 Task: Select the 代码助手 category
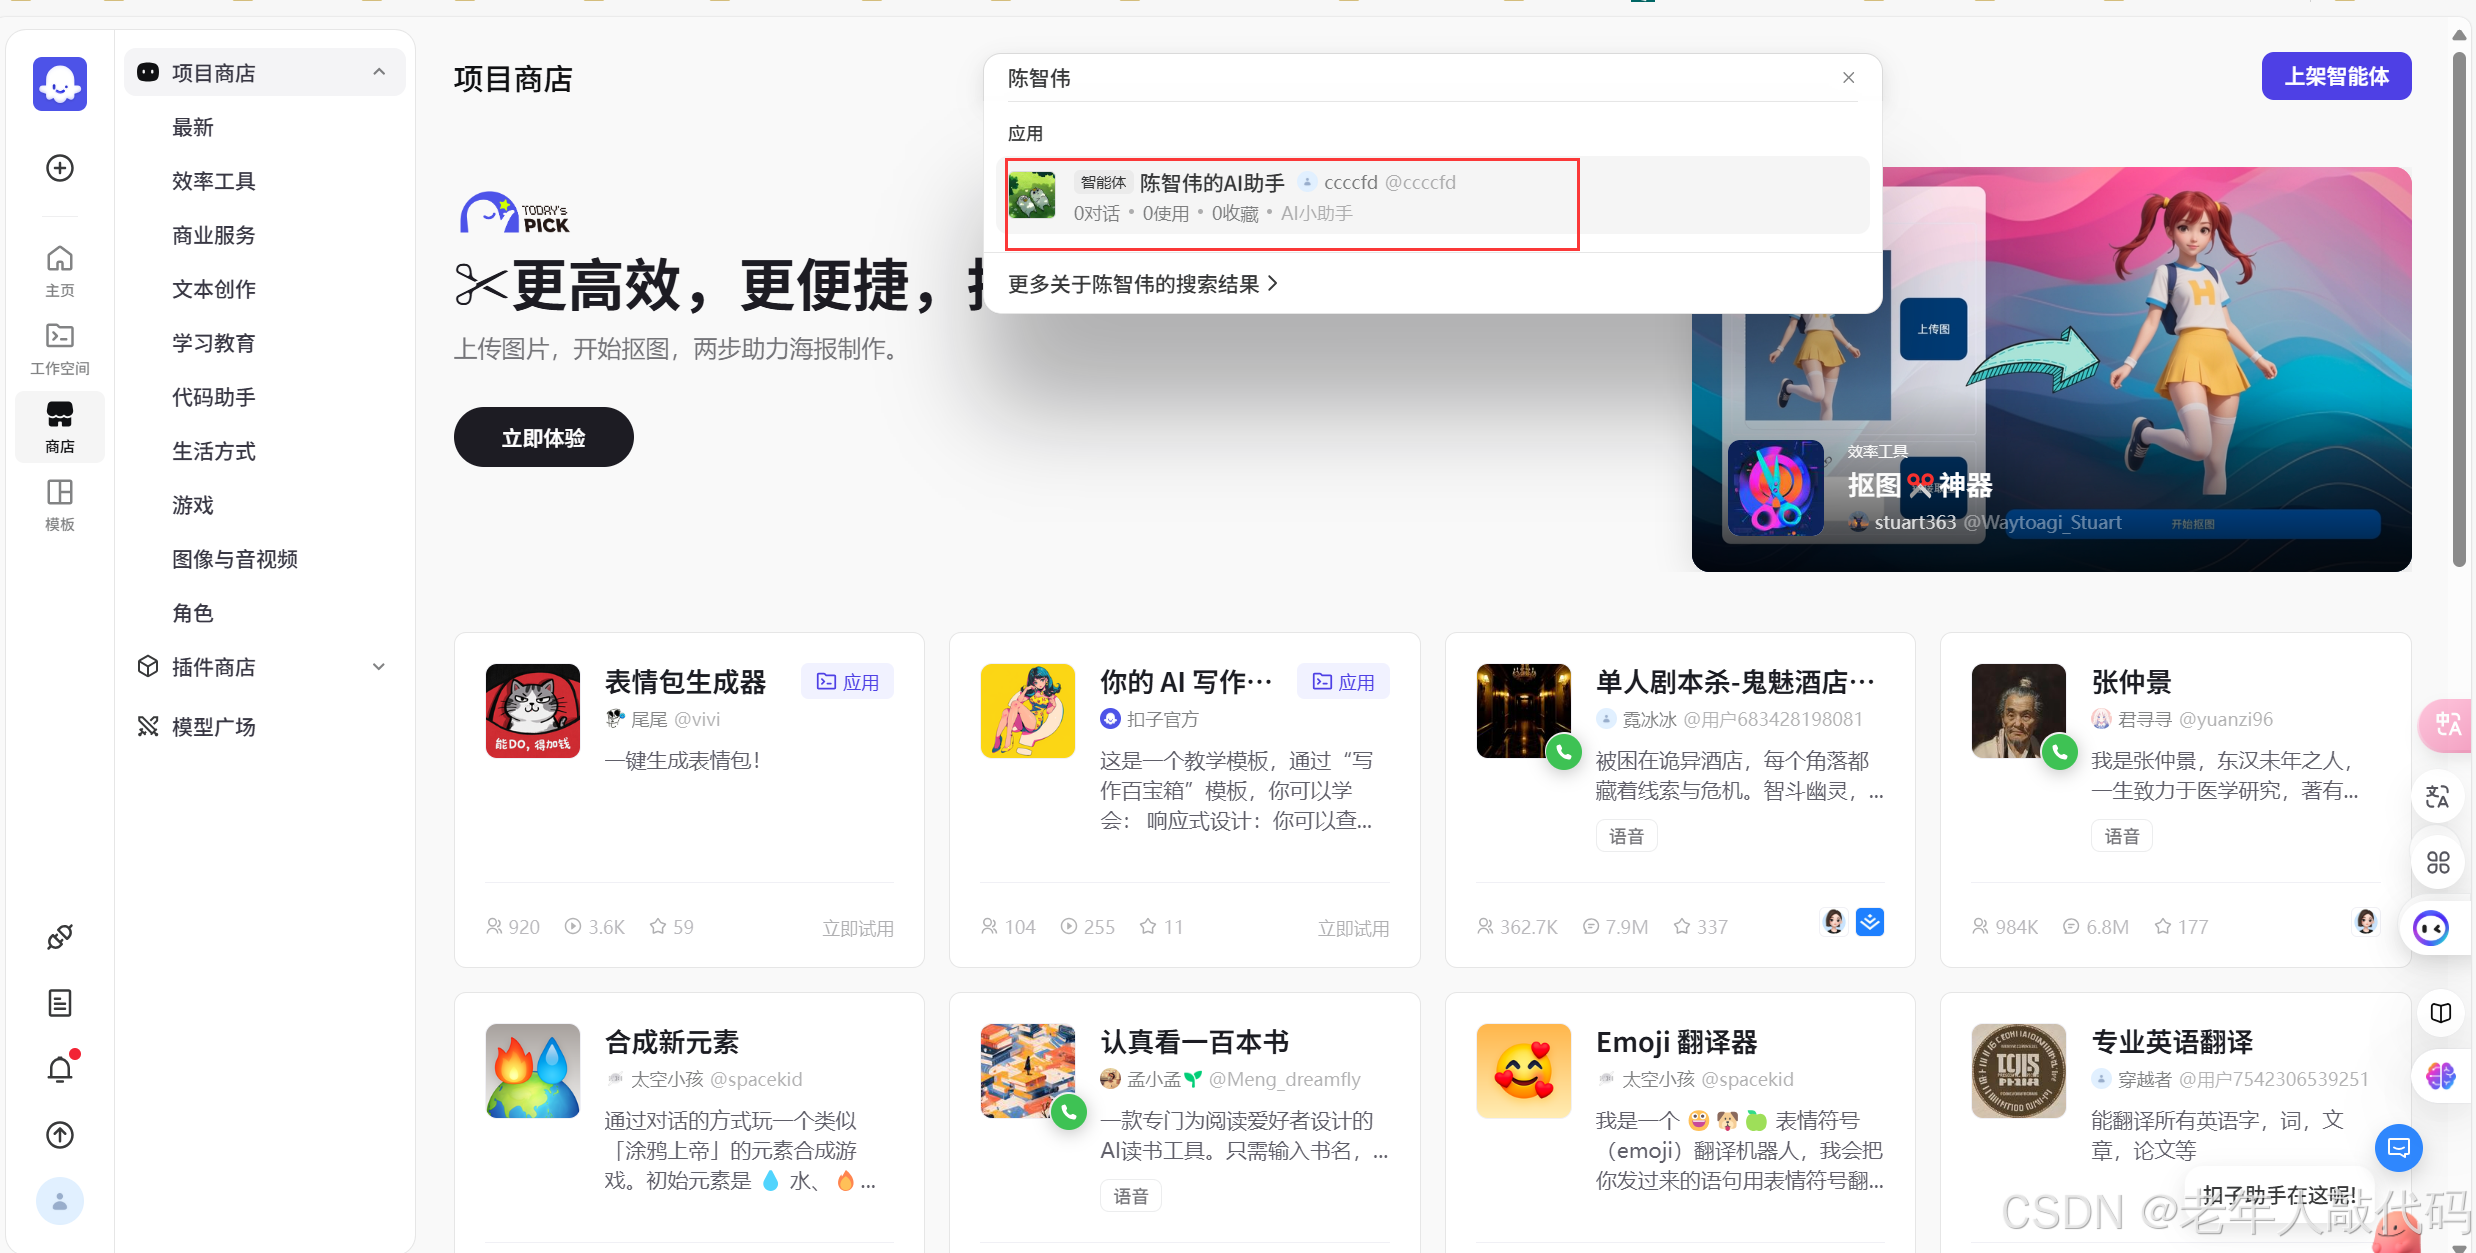tap(214, 397)
